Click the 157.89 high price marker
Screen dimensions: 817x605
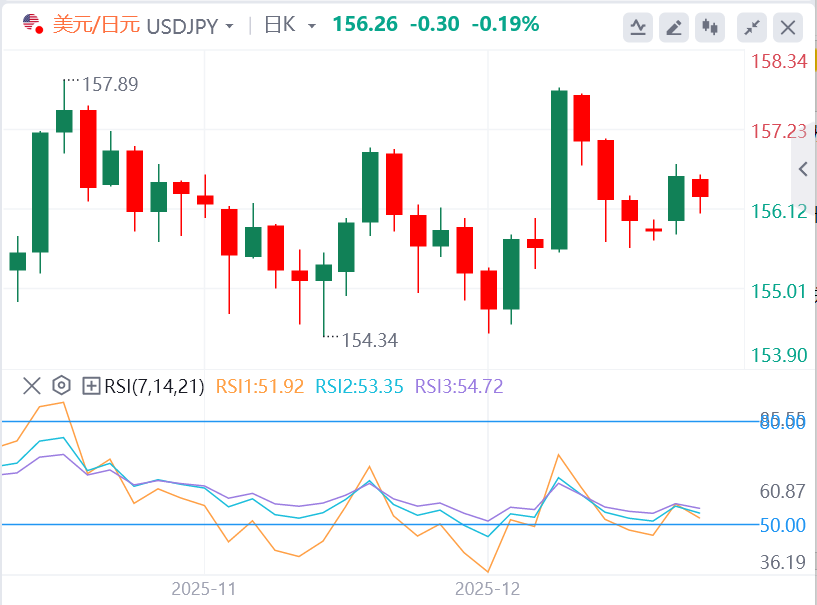point(108,85)
